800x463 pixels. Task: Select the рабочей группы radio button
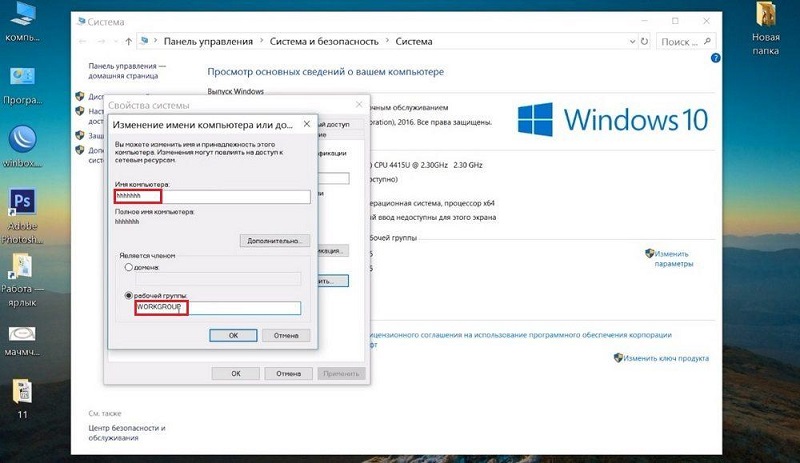[x=127, y=295]
